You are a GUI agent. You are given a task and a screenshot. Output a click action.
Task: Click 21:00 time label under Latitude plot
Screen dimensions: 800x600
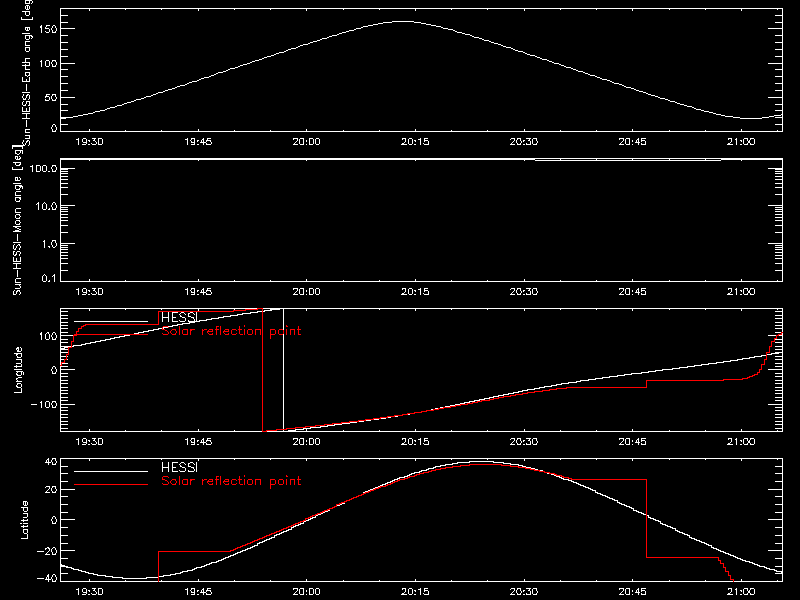coord(741,591)
